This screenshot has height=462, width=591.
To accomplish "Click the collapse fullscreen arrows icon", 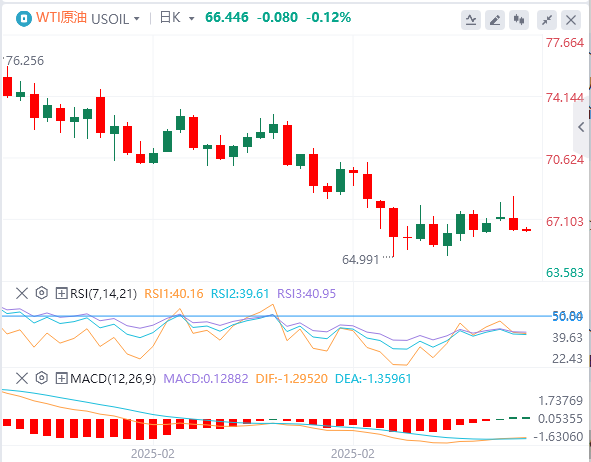I will (x=547, y=20).
